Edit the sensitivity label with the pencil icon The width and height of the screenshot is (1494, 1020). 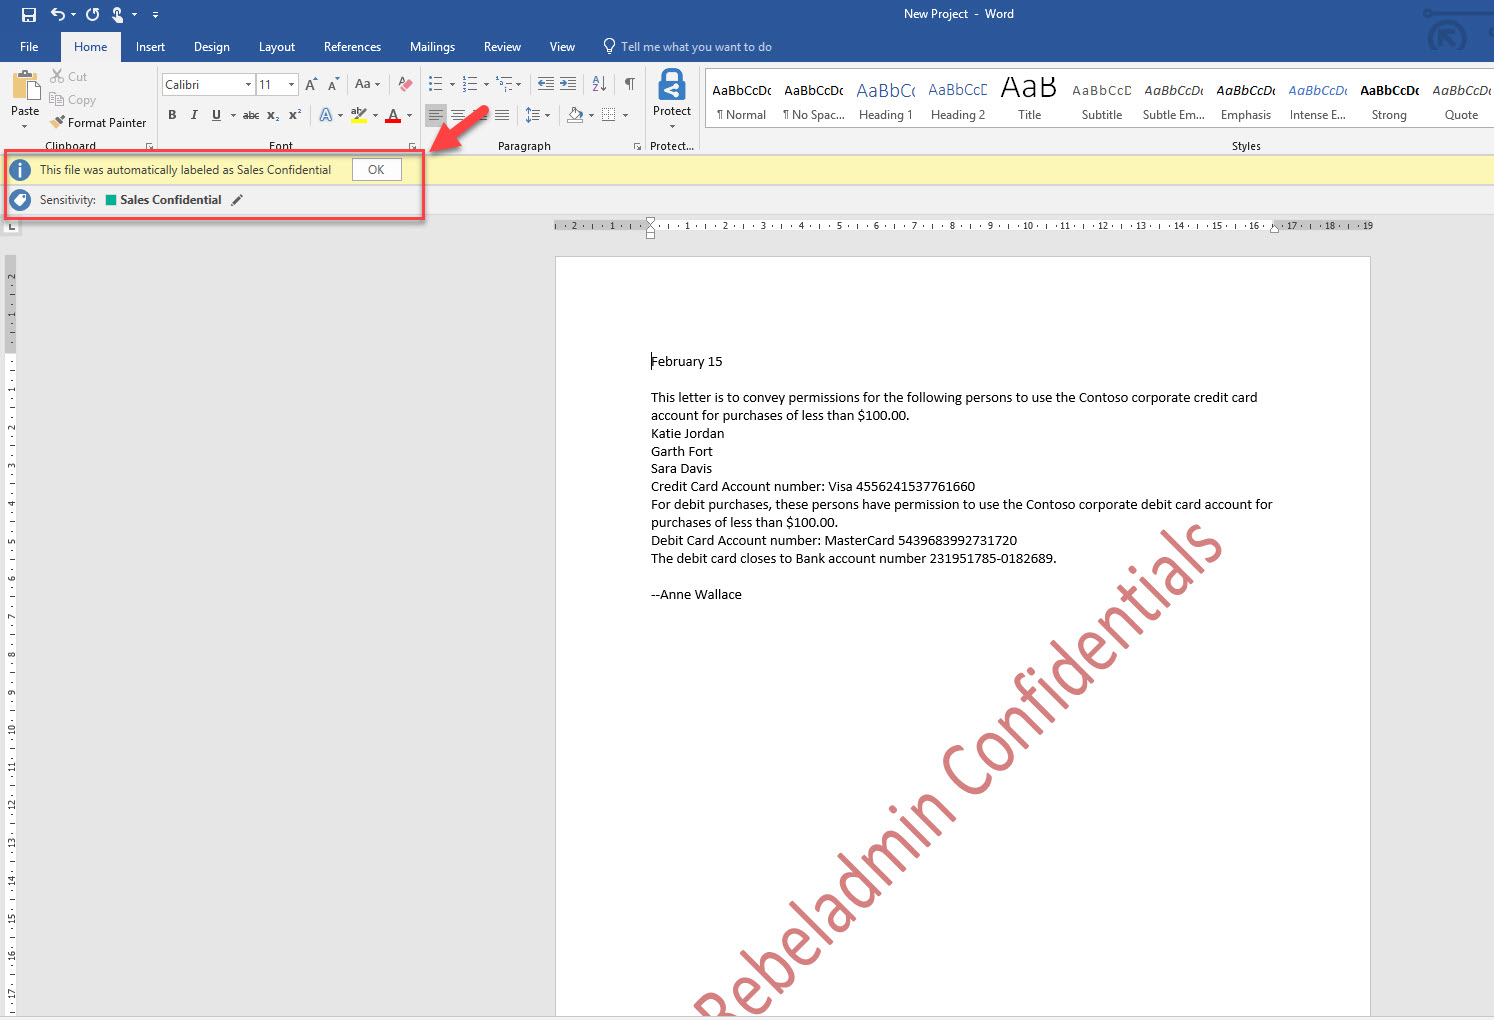237,199
